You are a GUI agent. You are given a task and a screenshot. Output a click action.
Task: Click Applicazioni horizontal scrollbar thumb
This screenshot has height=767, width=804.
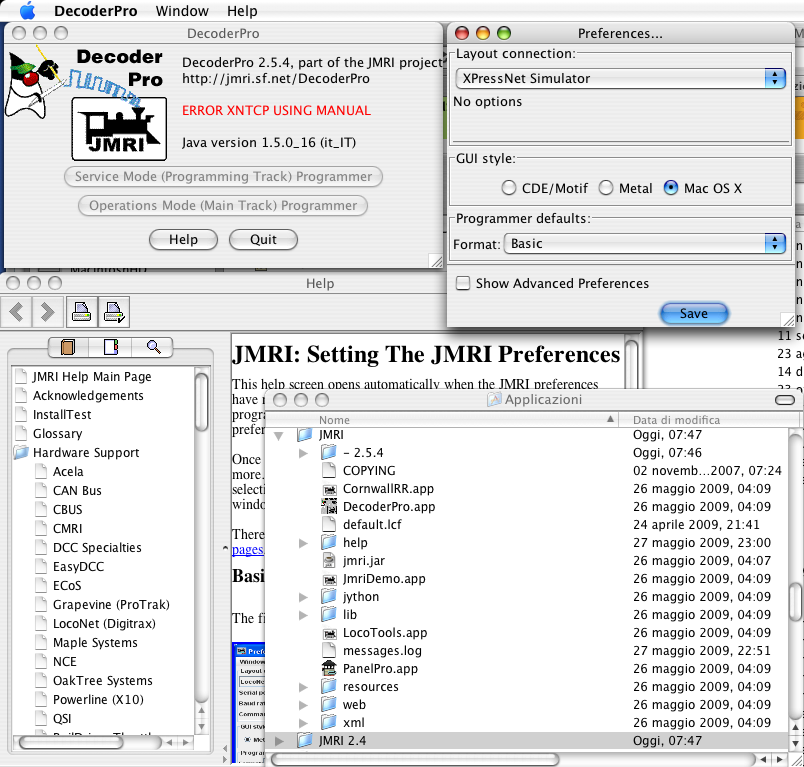tap(414, 759)
